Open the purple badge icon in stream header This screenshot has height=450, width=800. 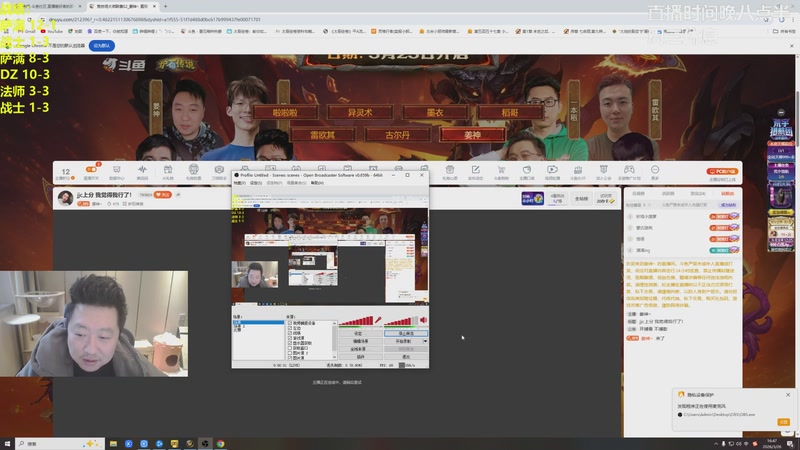532,198
